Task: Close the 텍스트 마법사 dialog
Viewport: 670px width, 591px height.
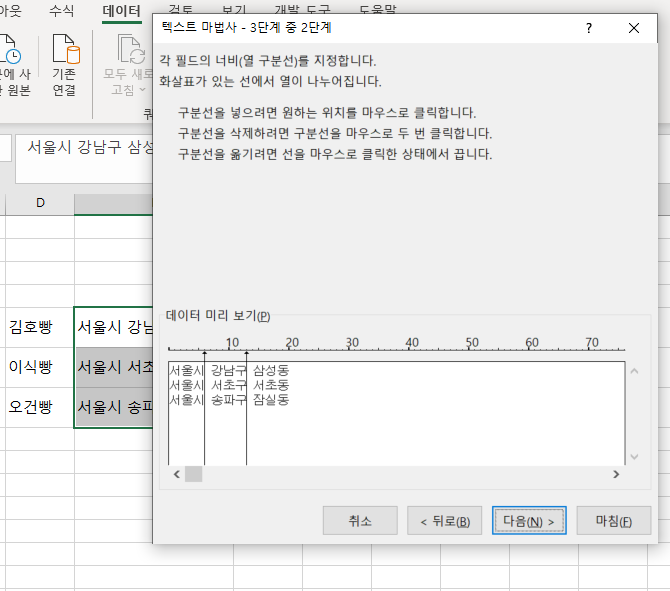Action: click(x=634, y=28)
